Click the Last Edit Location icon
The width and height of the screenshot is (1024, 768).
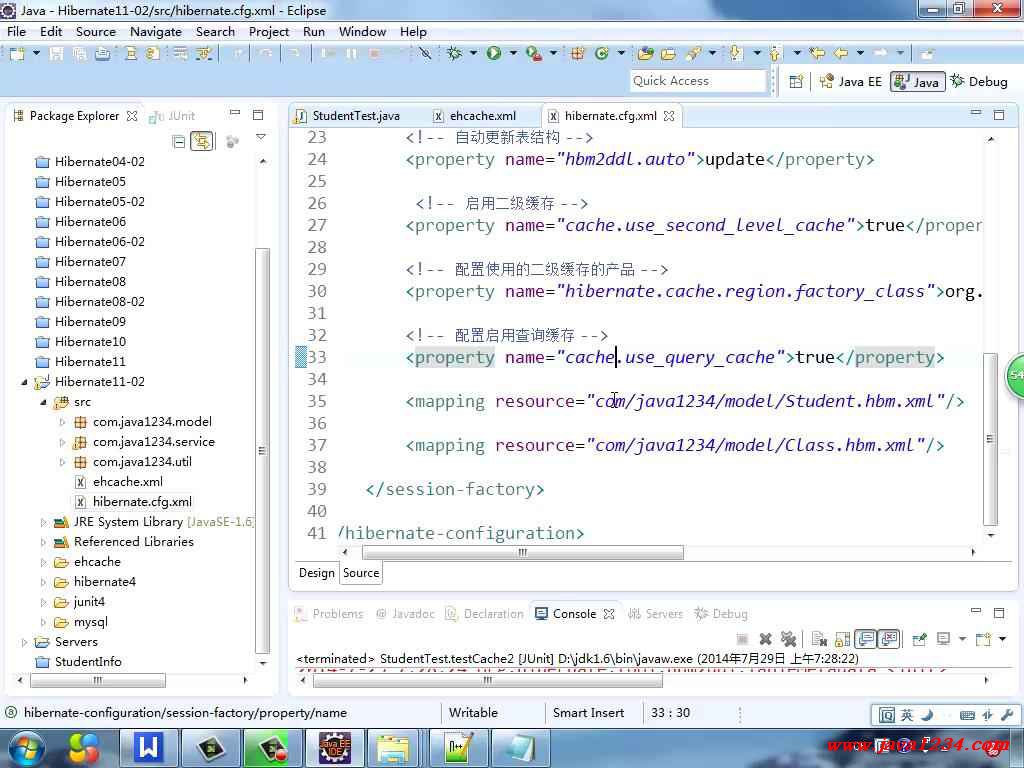coord(817,54)
